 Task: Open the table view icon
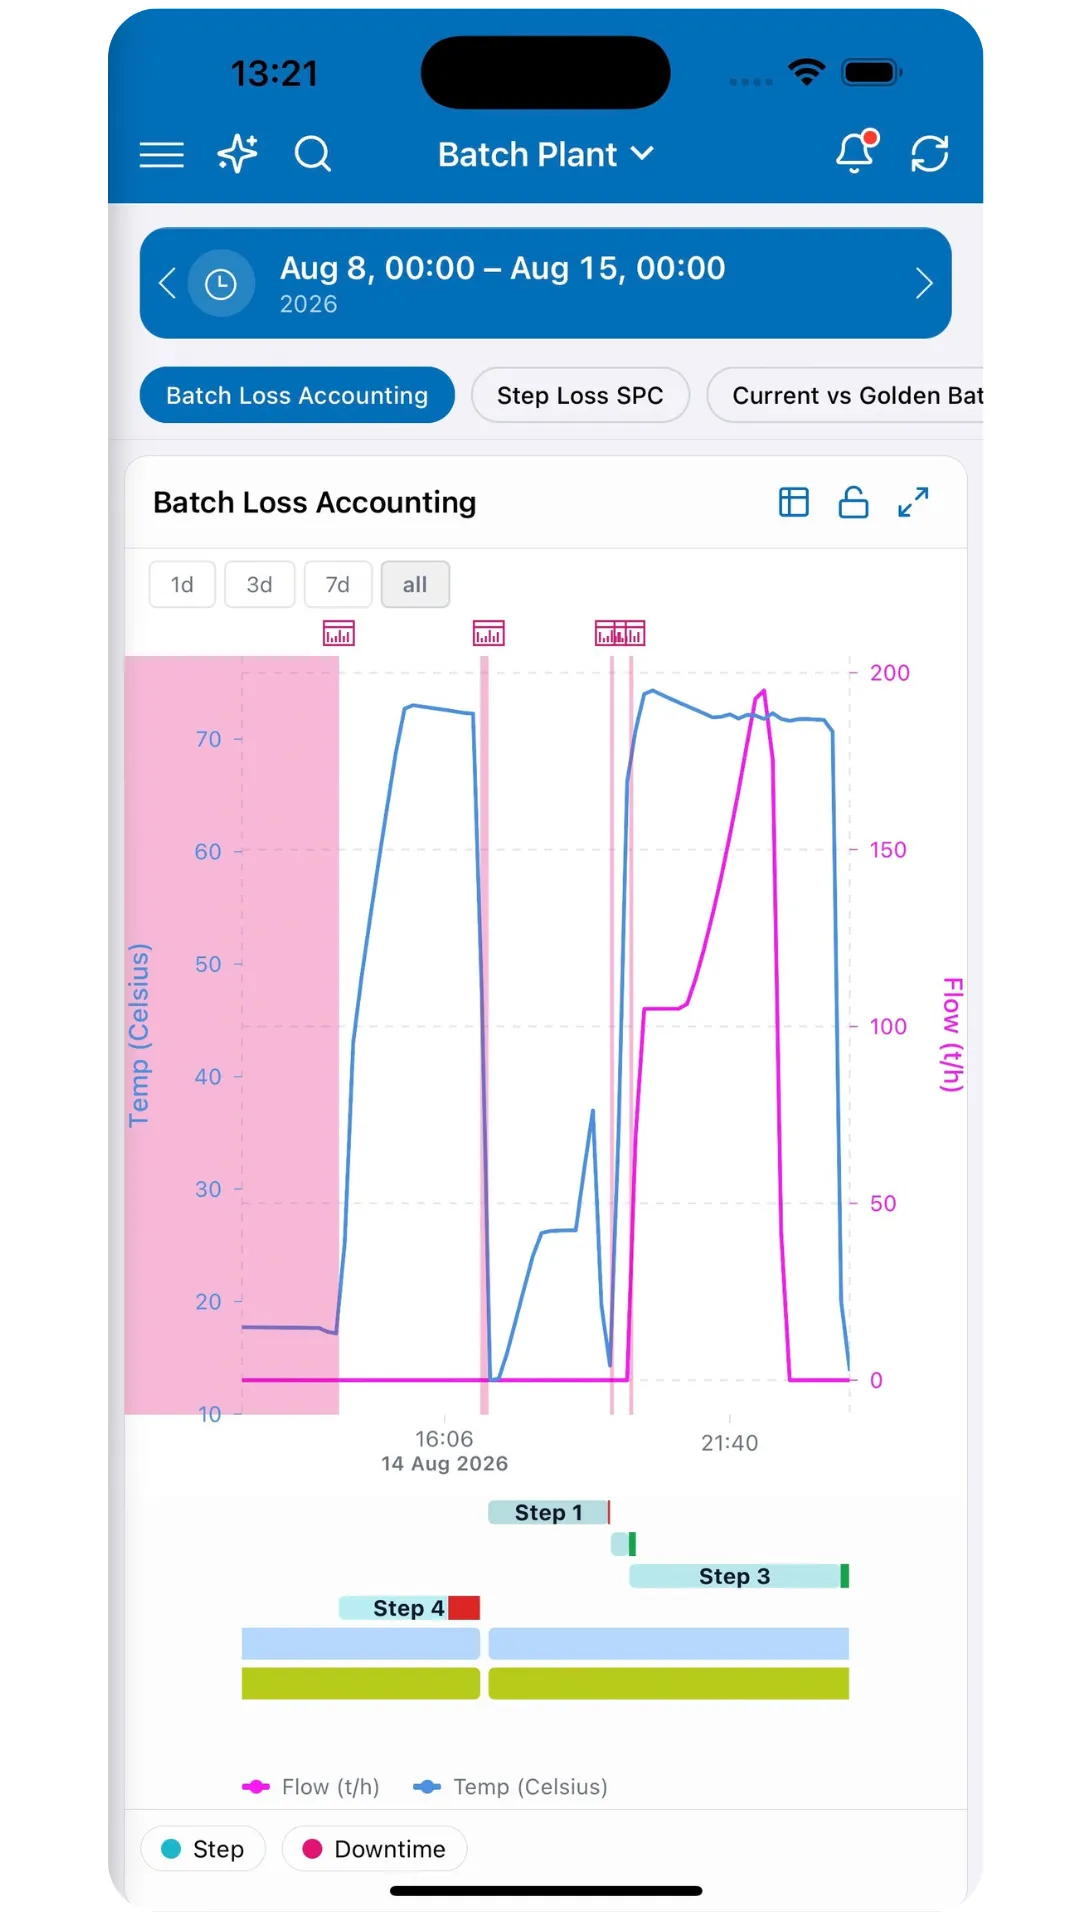[x=794, y=502]
